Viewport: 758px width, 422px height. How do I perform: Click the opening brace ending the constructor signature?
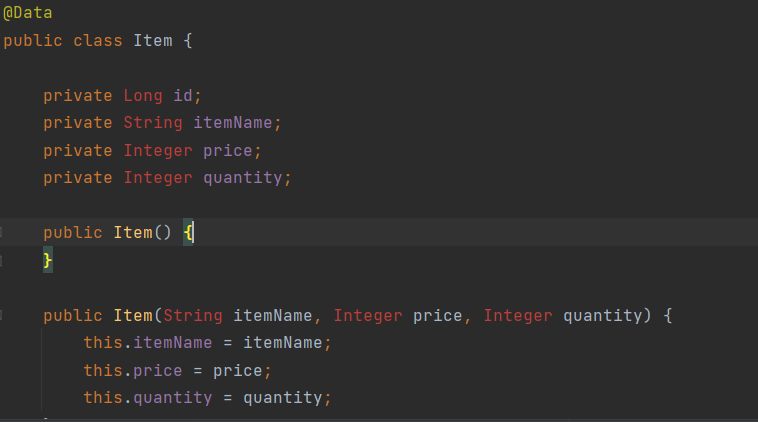point(668,316)
